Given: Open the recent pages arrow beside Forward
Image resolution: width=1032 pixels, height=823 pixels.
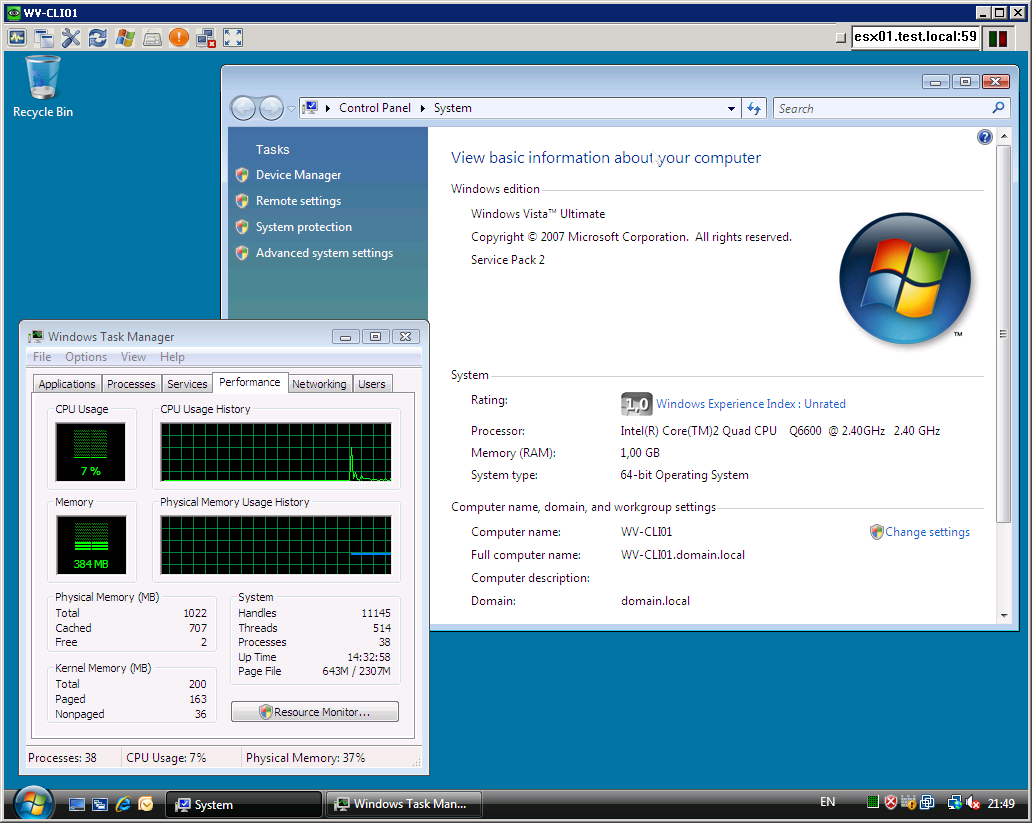Looking at the screenshot, I should coord(291,109).
